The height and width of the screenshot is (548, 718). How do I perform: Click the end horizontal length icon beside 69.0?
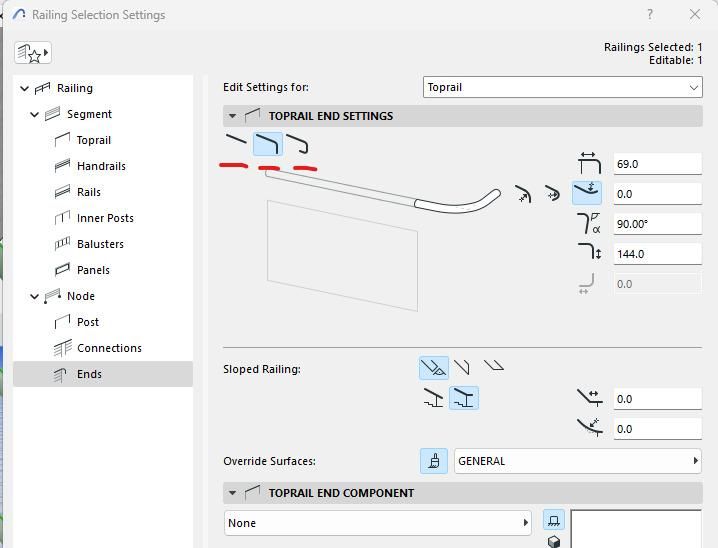pos(588,163)
